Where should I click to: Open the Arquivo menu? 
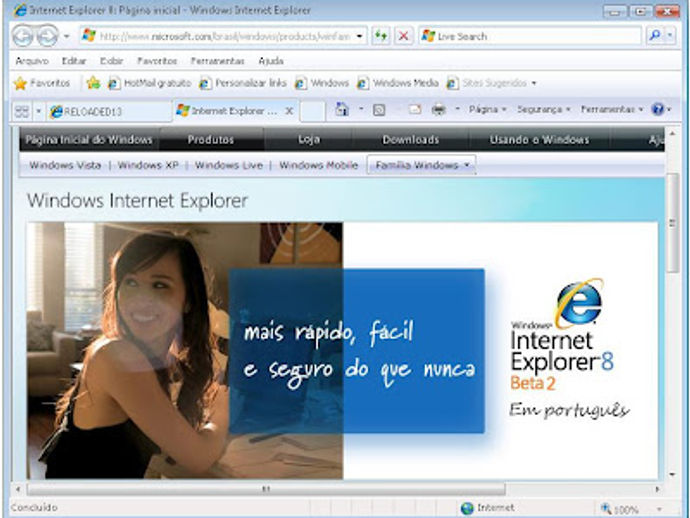[32, 61]
